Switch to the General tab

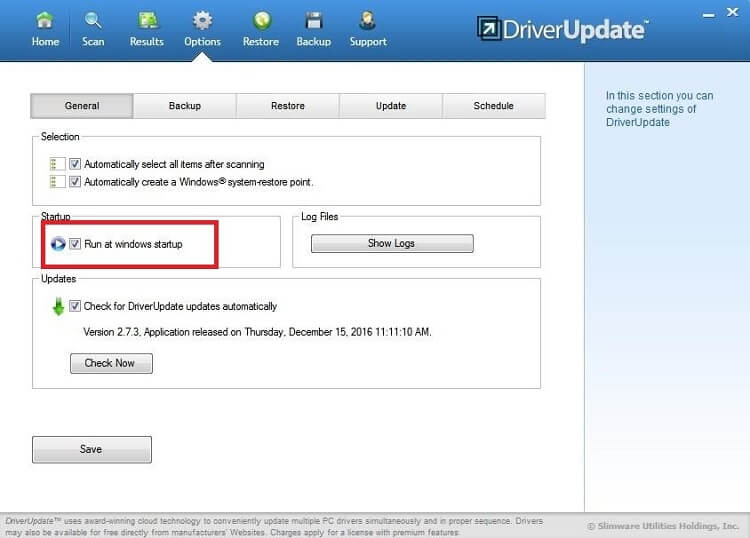pyautogui.click(x=82, y=106)
